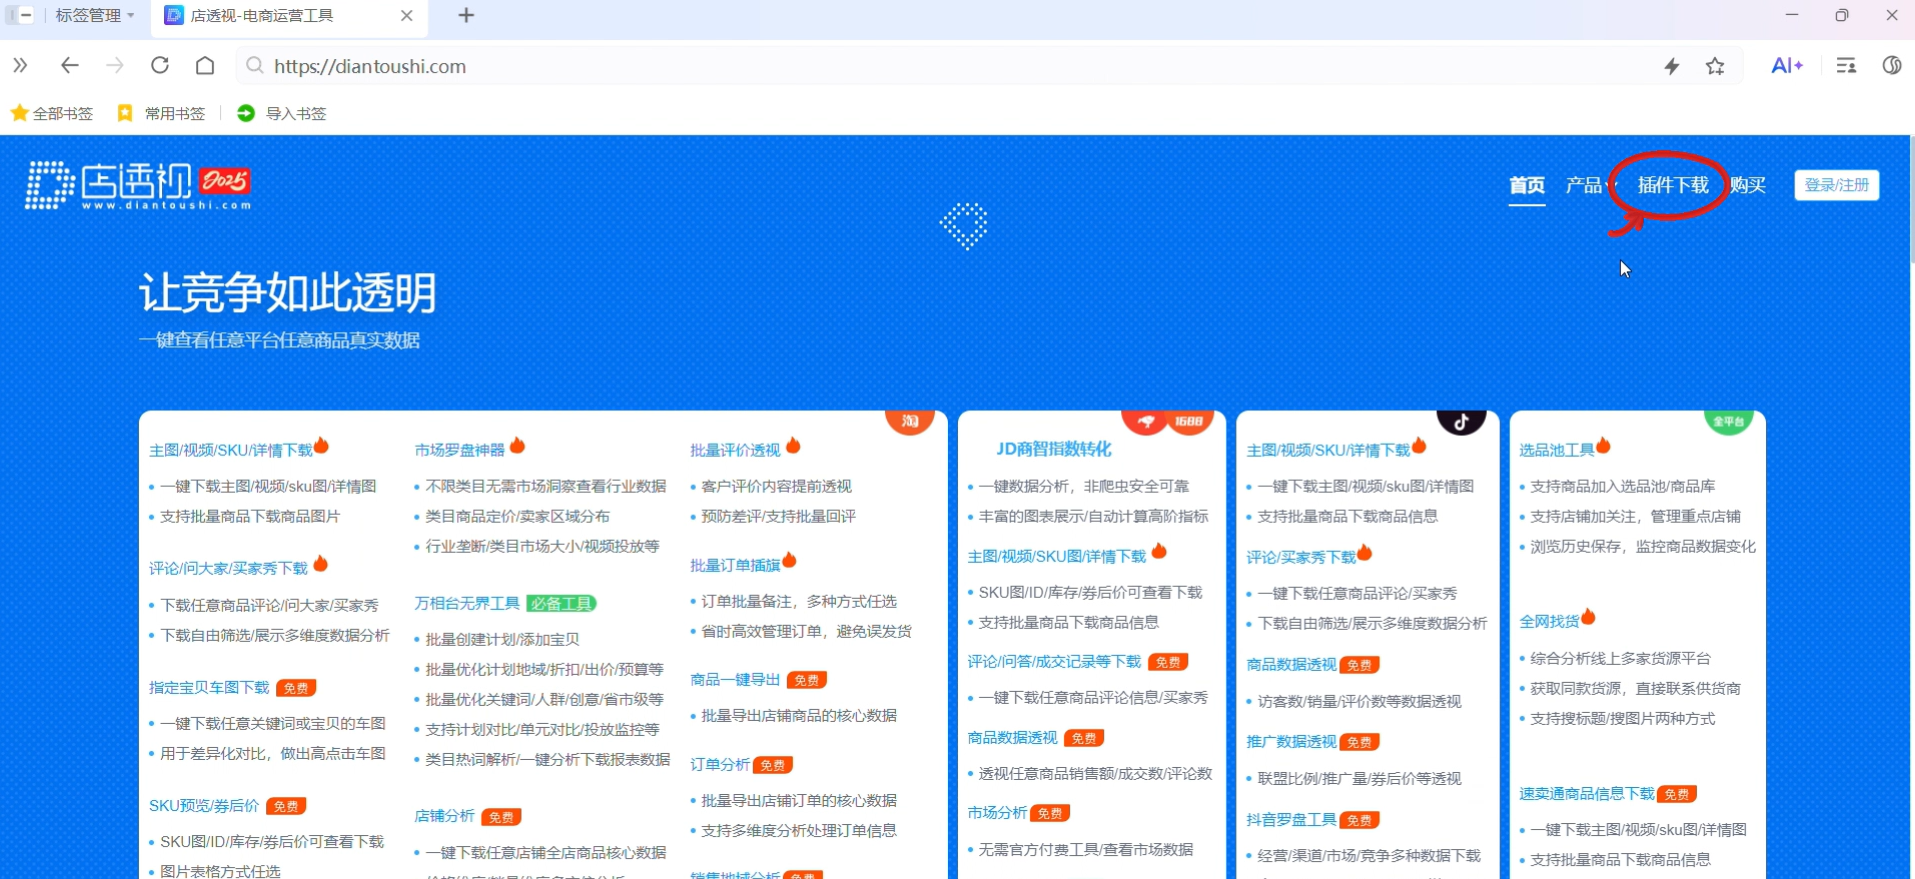Go to the 首页 navigation item
Screen dimensions: 1915x879
pyautogui.click(x=1527, y=185)
